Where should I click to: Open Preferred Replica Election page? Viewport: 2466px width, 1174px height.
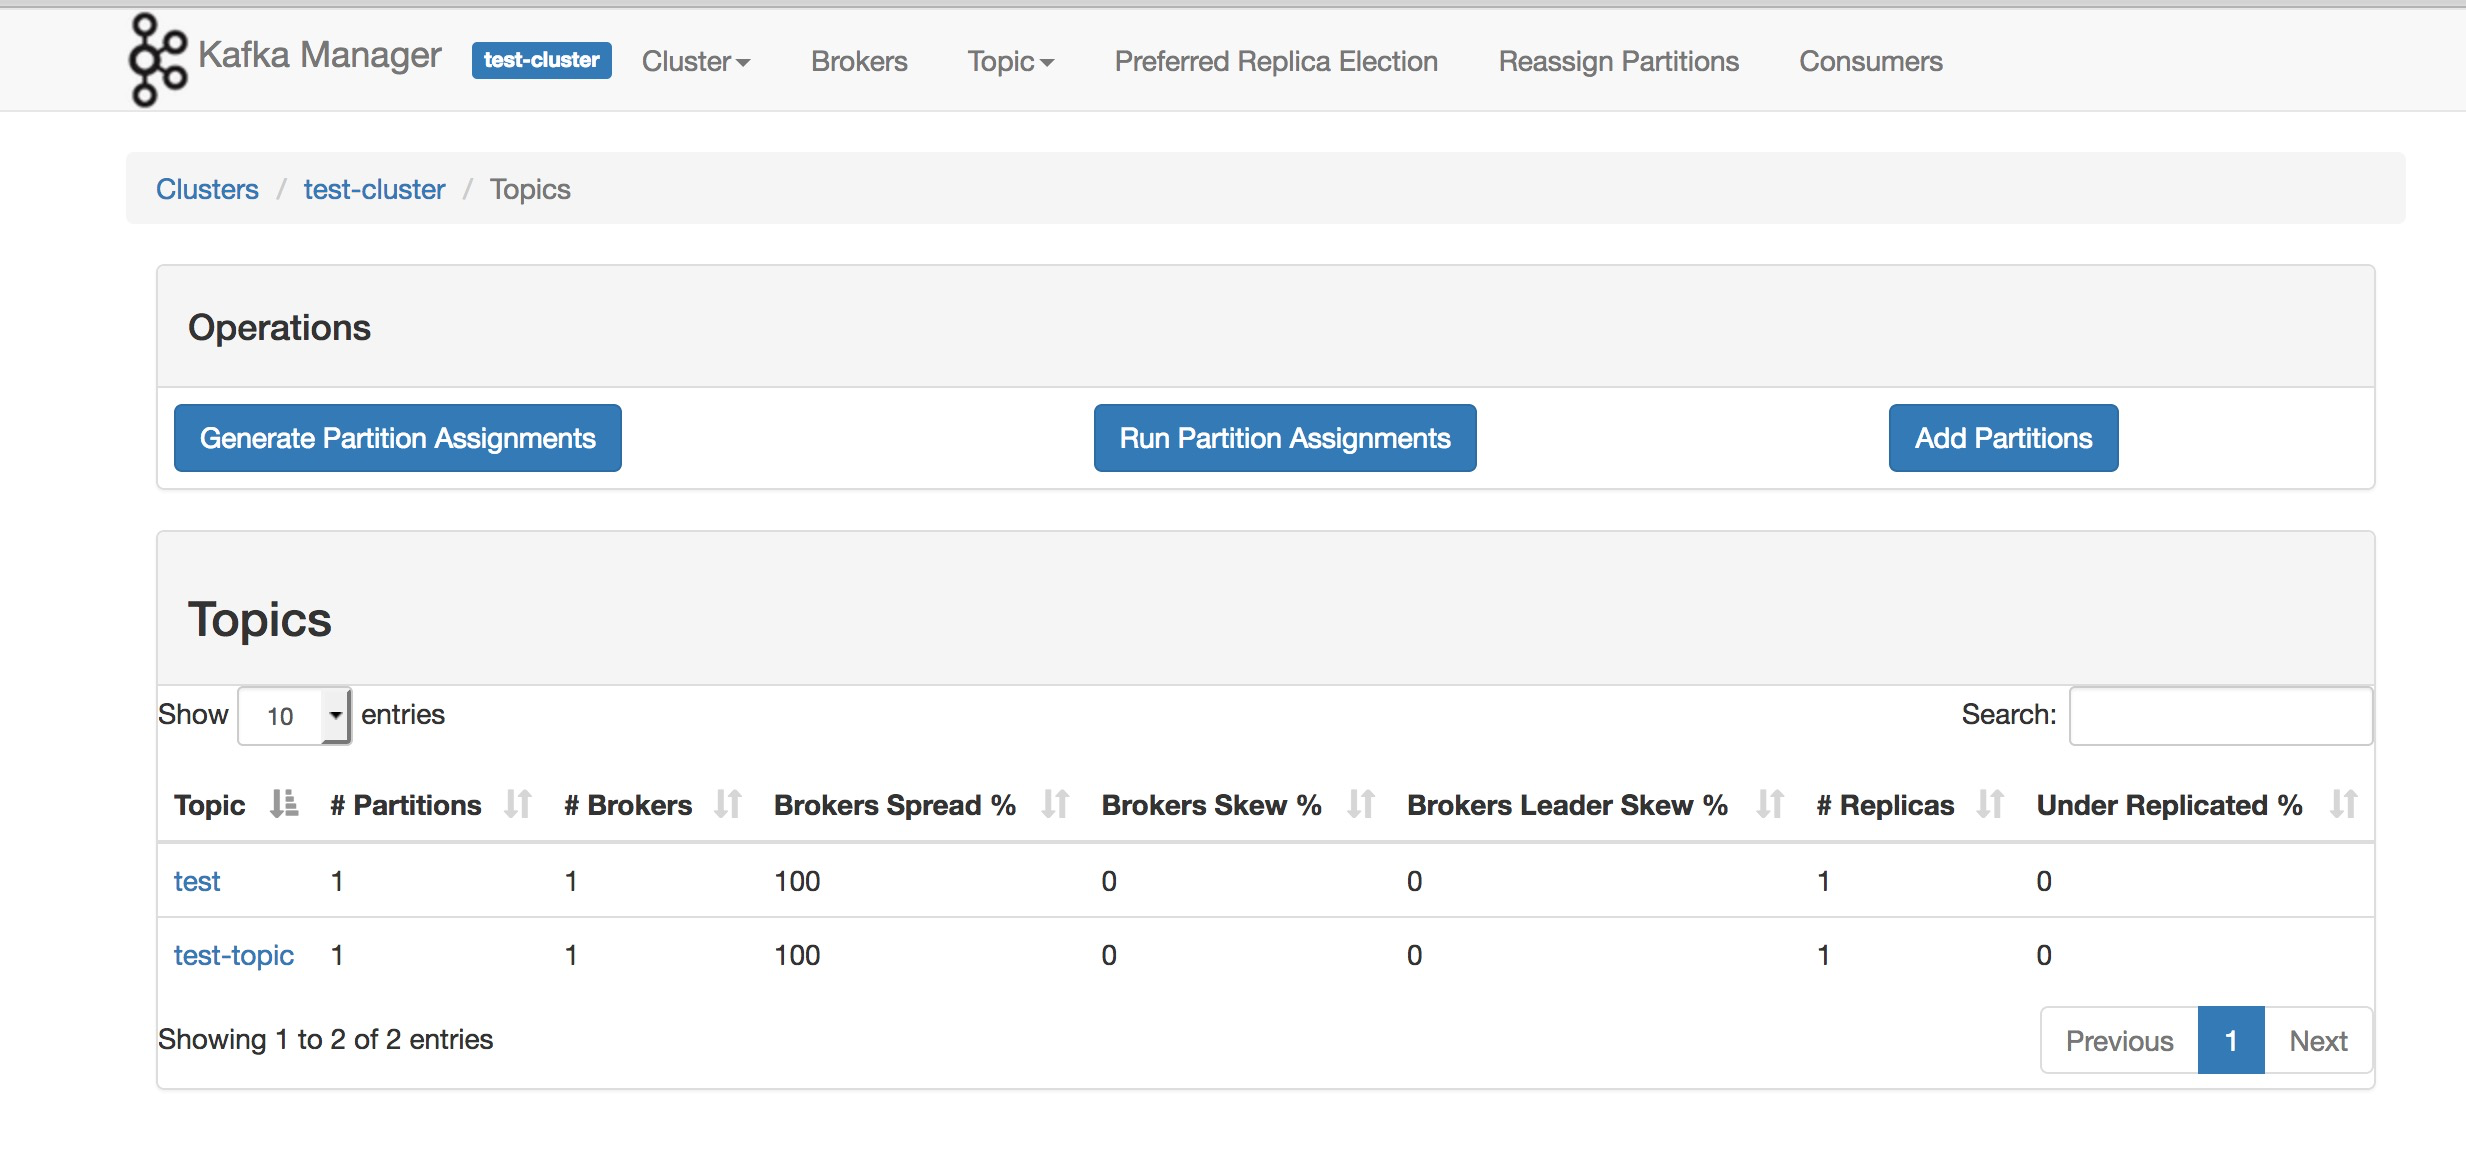coord(1276,61)
